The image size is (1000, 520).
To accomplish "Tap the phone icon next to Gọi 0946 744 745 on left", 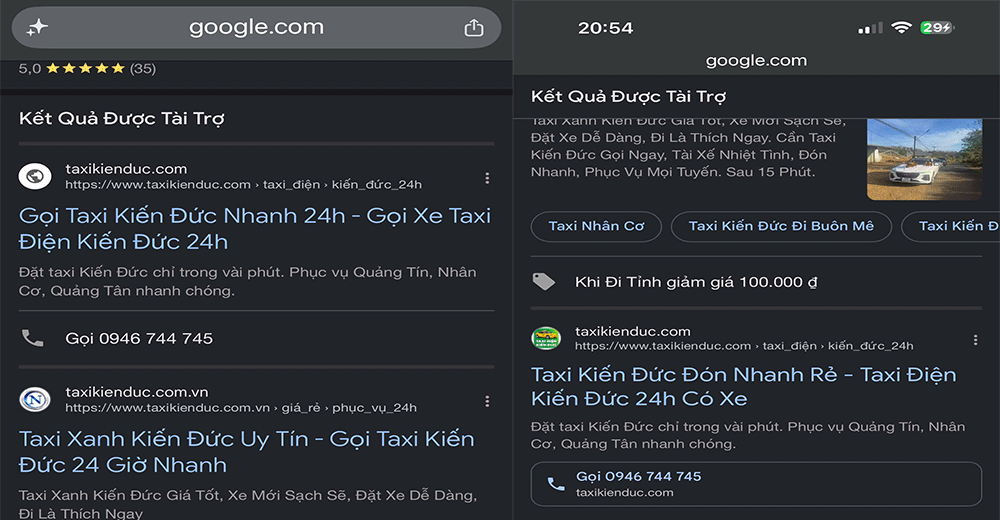I will click(33, 338).
